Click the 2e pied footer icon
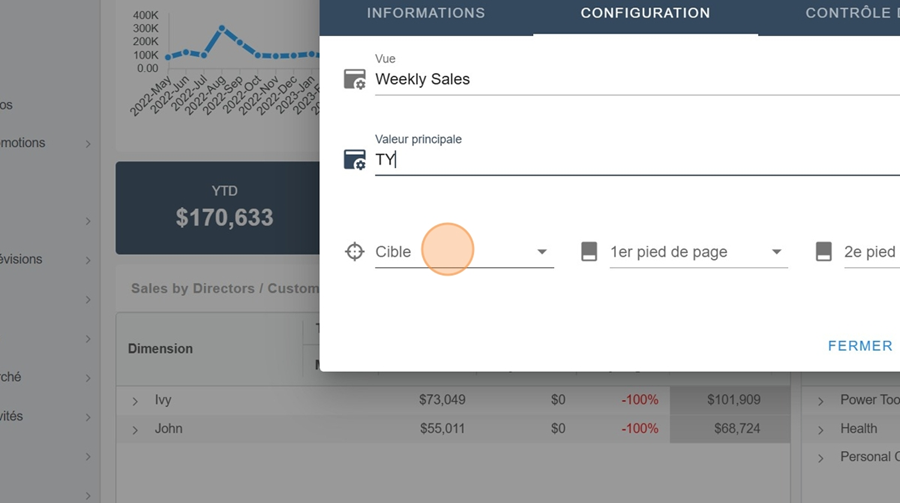 (x=823, y=252)
